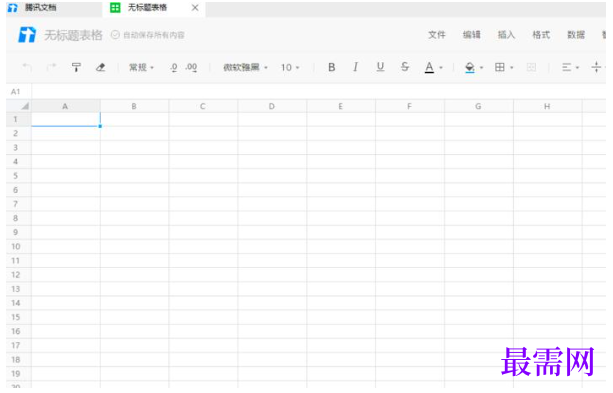Open the 编辑 menu
The height and width of the screenshot is (393, 613).
(x=471, y=35)
